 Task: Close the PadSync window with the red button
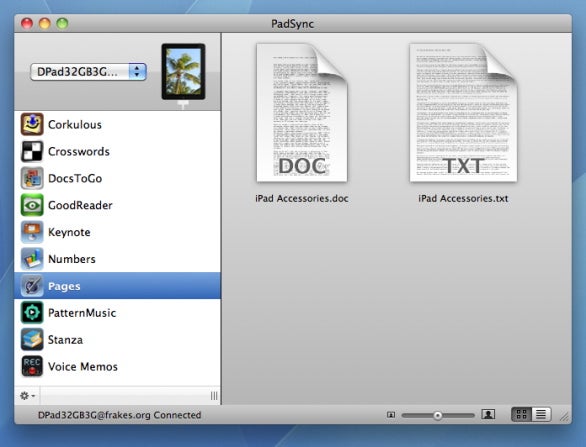(x=27, y=23)
